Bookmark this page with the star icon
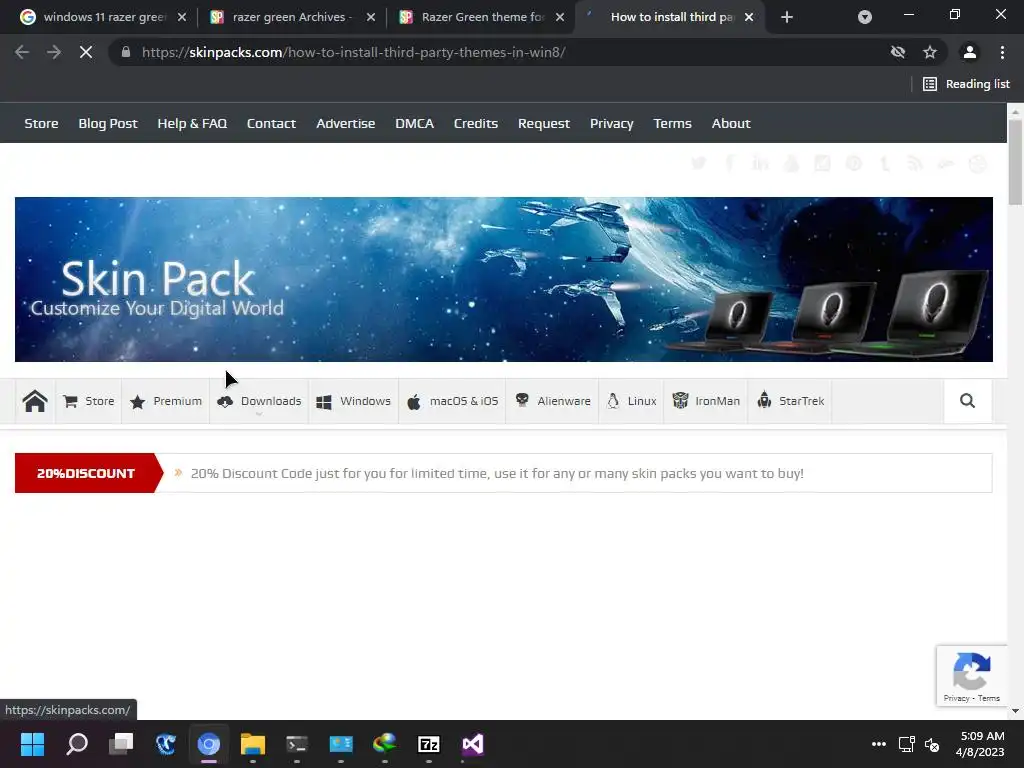The width and height of the screenshot is (1024, 768). tap(930, 52)
